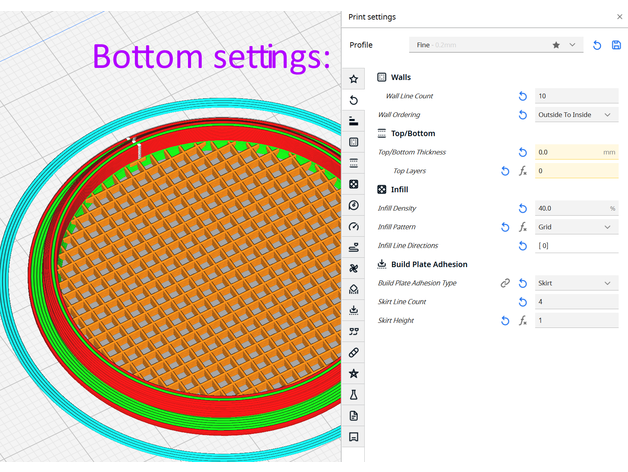Open the Profile dropdown showing Fine
This screenshot has height=472, width=628.
tap(496, 45)
